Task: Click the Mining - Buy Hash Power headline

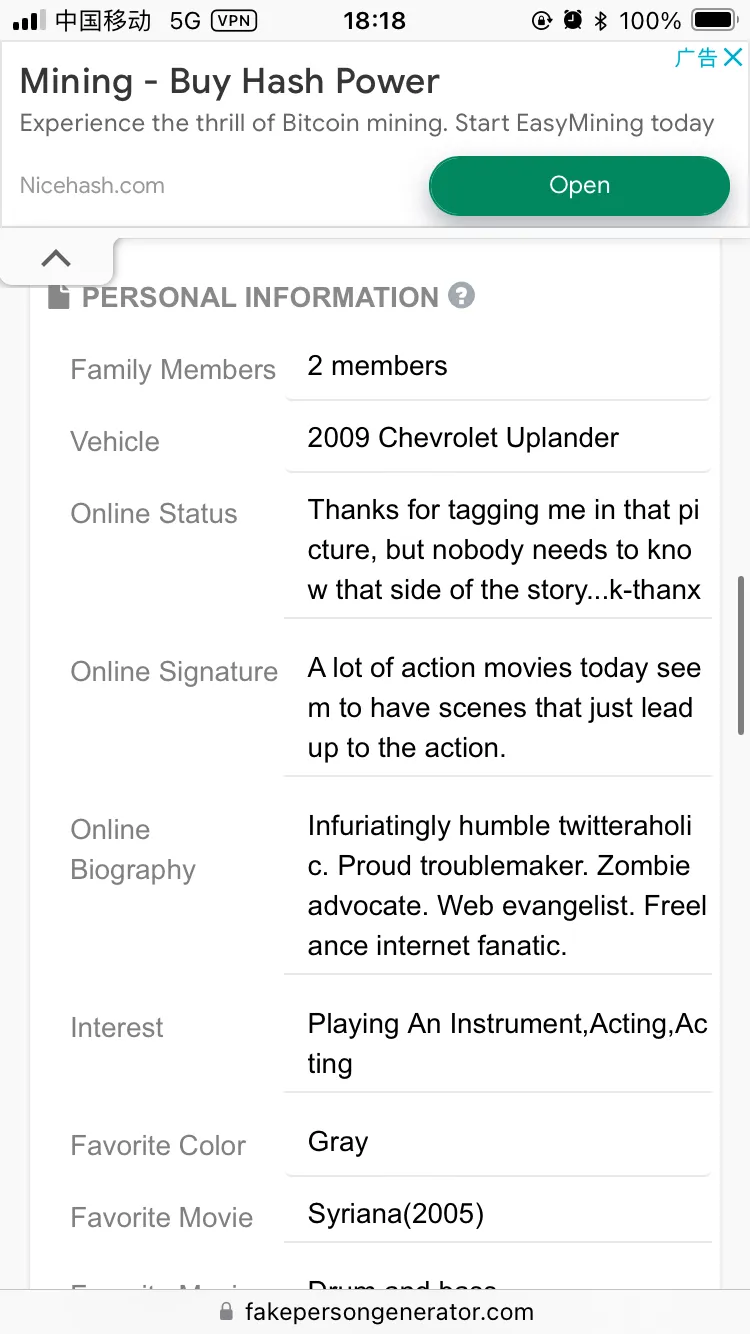Action: (230, 81)
